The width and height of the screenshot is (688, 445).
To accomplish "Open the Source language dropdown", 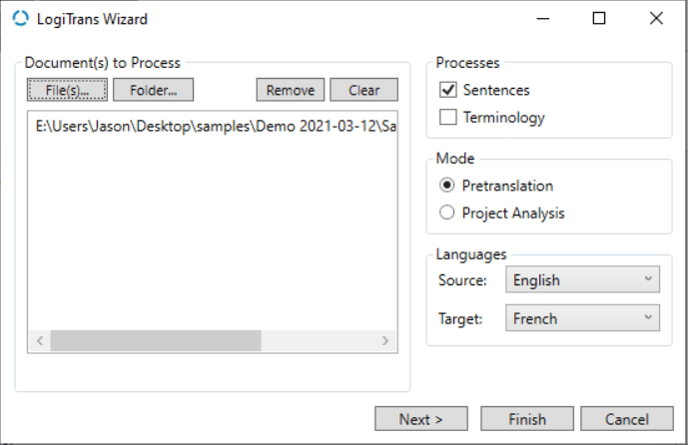I will coord(582,280).
